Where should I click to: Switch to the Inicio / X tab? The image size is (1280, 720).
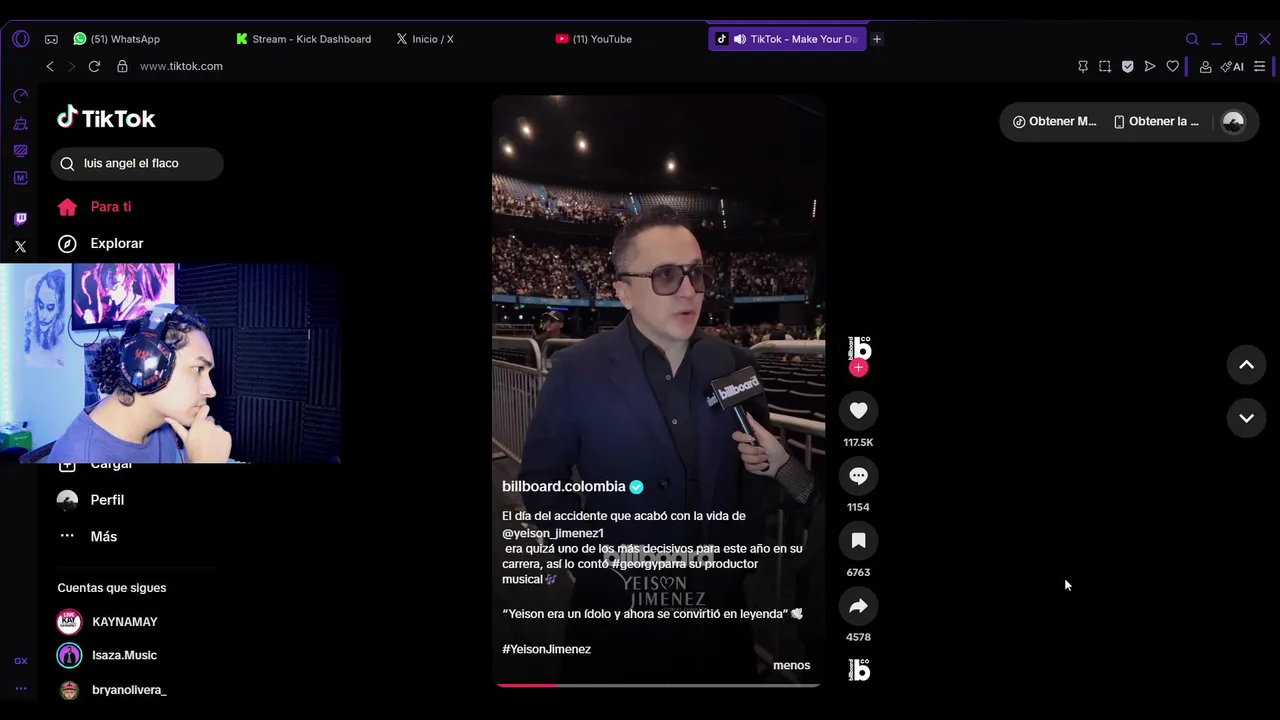425,39
